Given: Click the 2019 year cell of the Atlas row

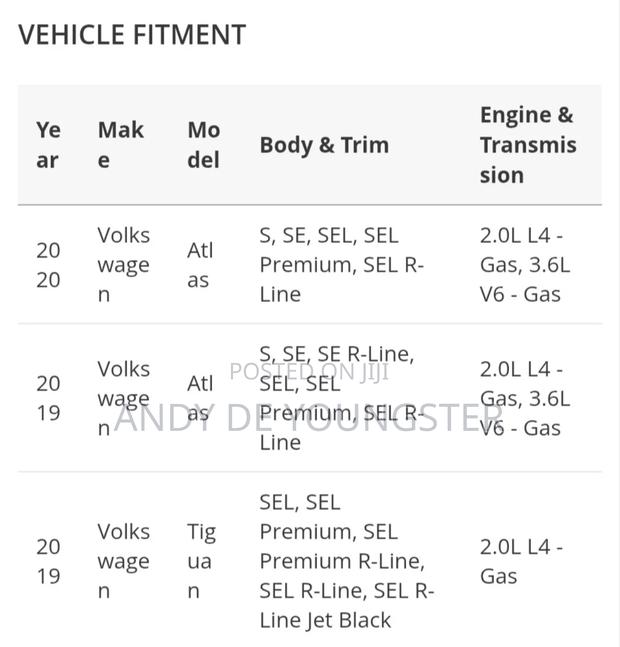Looking at the screenshot, I should pos(48,398).
